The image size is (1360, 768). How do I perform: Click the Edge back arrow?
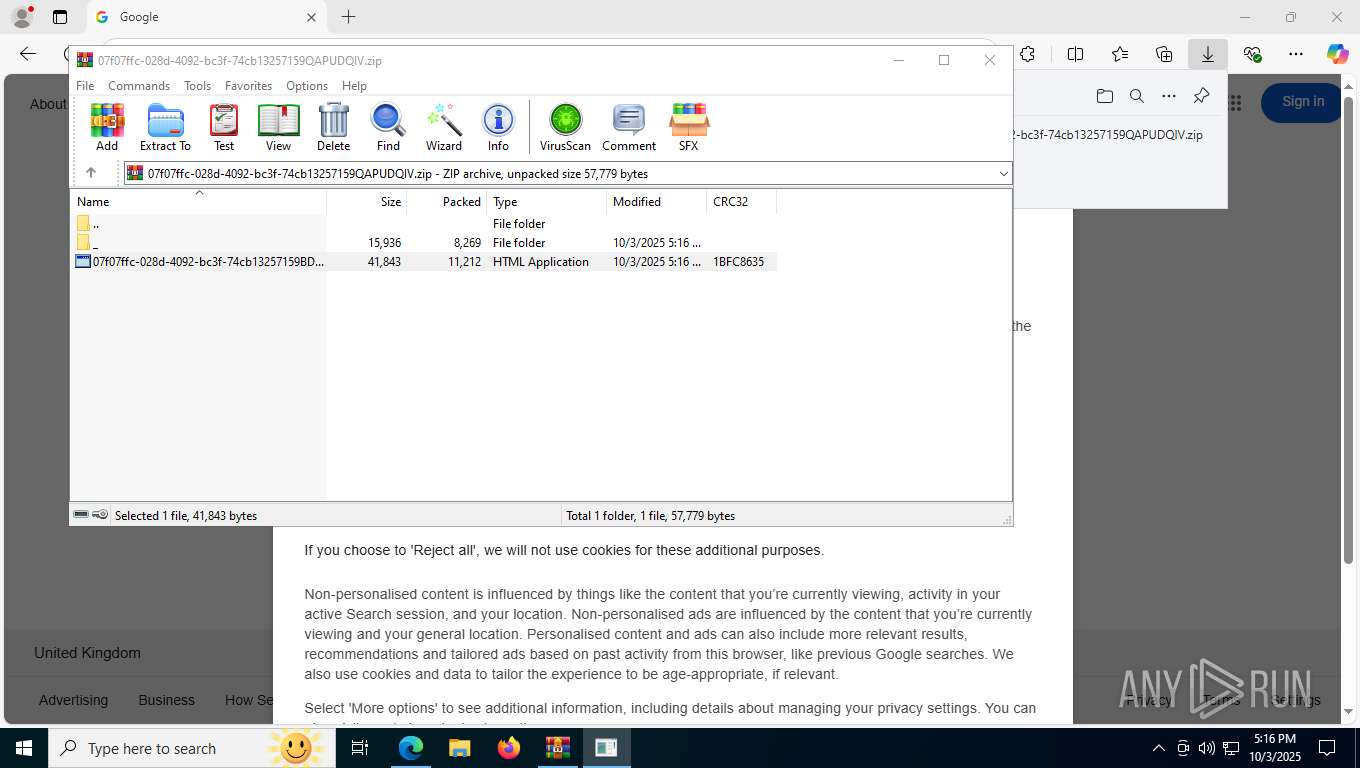pyautogui.click(x=28, y=54)
